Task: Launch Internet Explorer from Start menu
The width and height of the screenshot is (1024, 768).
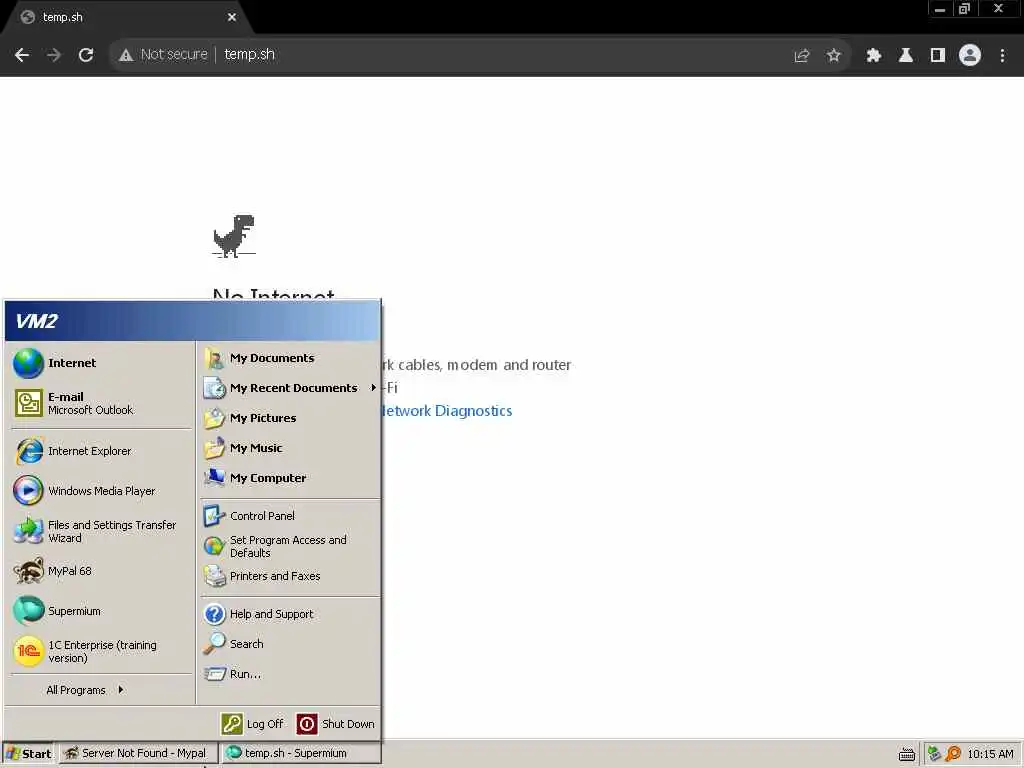Action: 101,451
